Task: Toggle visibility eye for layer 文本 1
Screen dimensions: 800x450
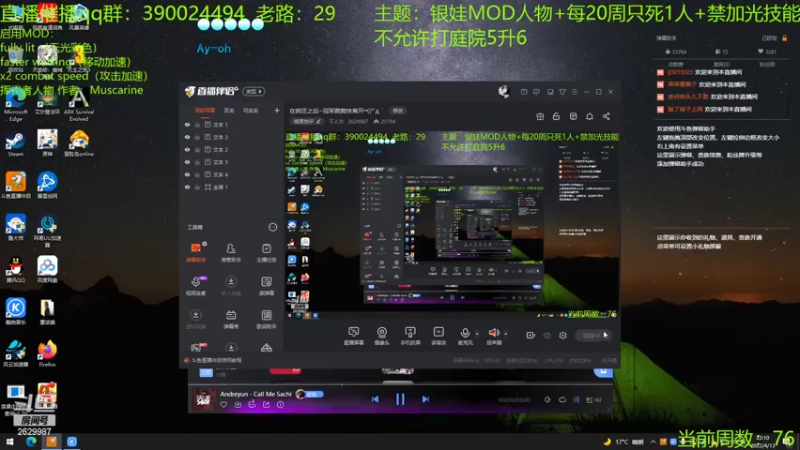Action: tap(187, 124)
